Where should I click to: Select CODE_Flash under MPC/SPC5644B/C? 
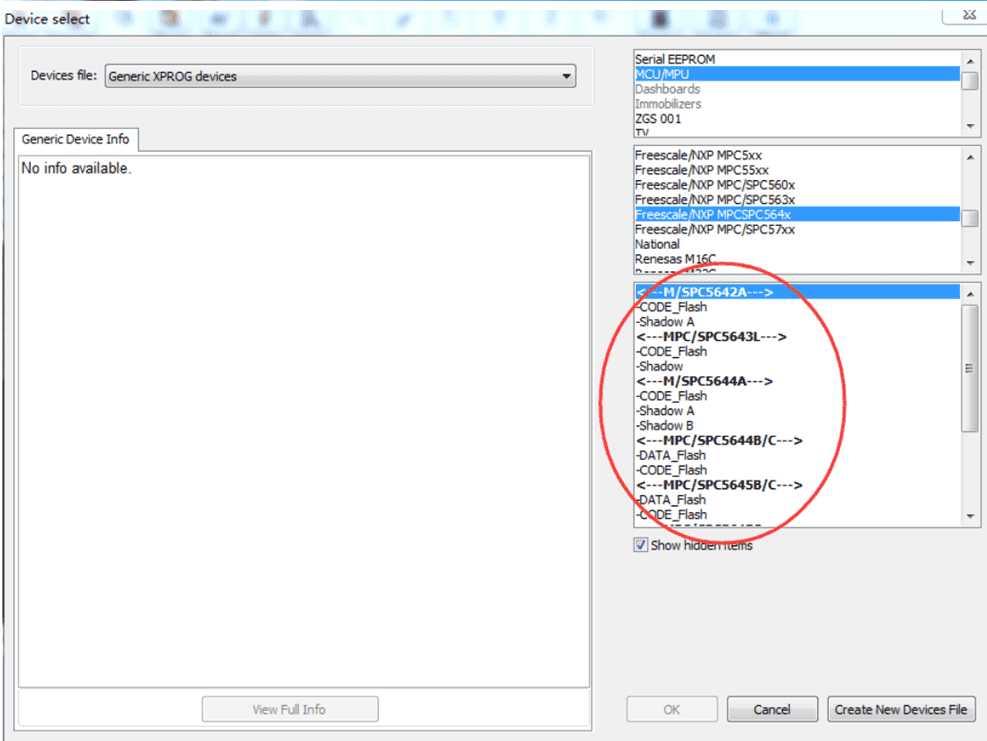[797, 470]
